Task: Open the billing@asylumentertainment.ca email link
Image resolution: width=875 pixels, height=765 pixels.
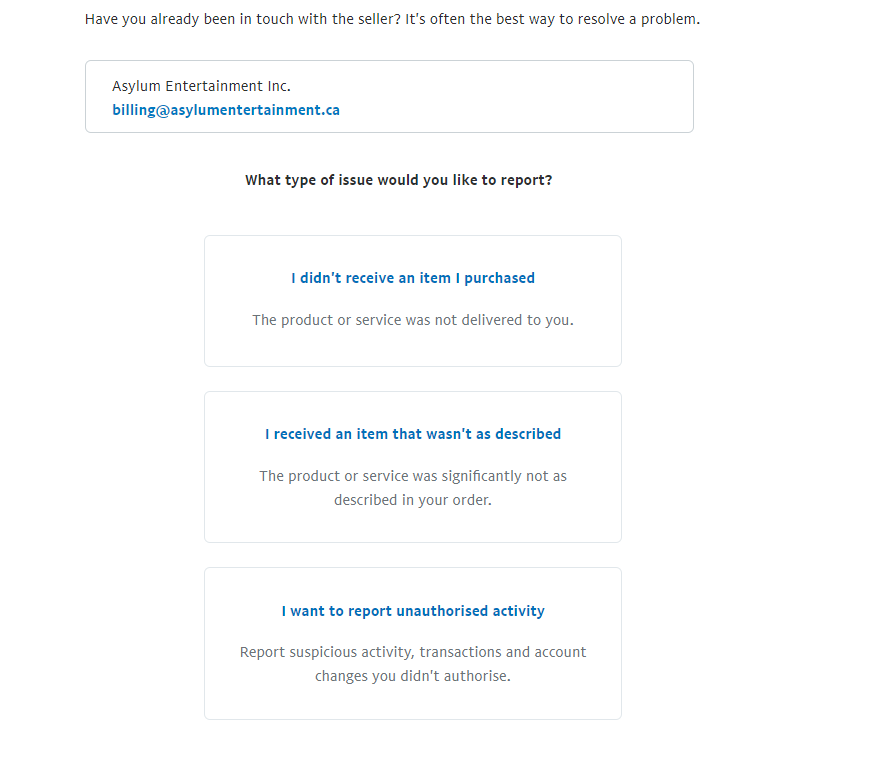Action: click(x=226, y=110)
